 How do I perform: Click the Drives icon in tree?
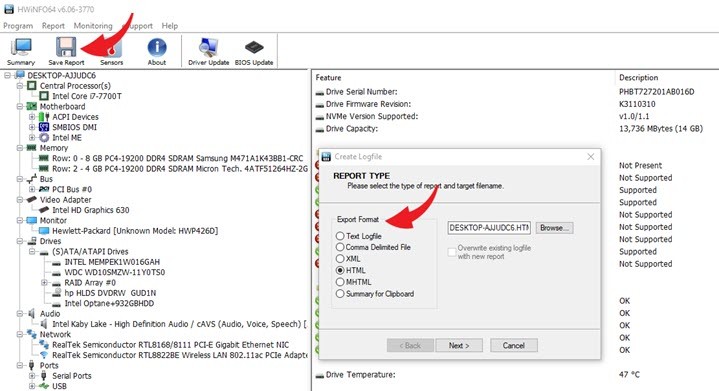[x=32, y=241]
